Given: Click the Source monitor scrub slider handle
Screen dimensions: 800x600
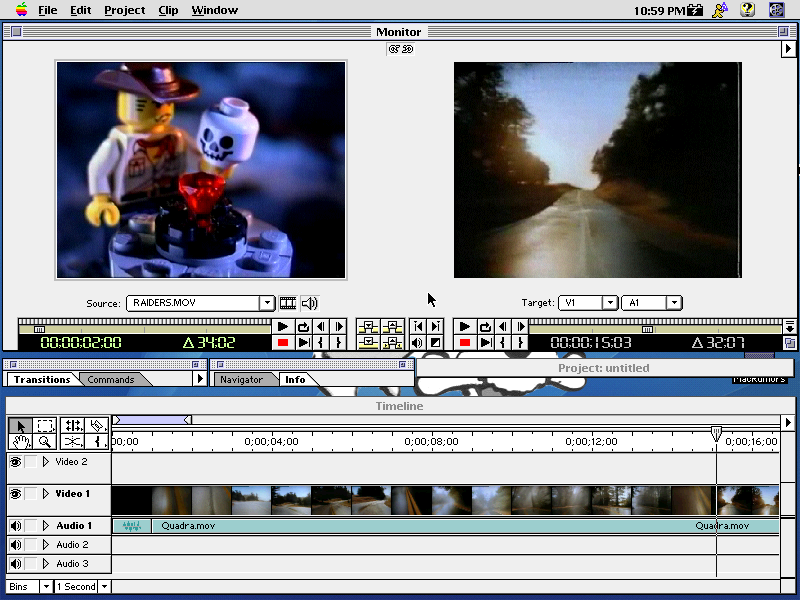Looking at the screenshot, I should pos(39,329).
